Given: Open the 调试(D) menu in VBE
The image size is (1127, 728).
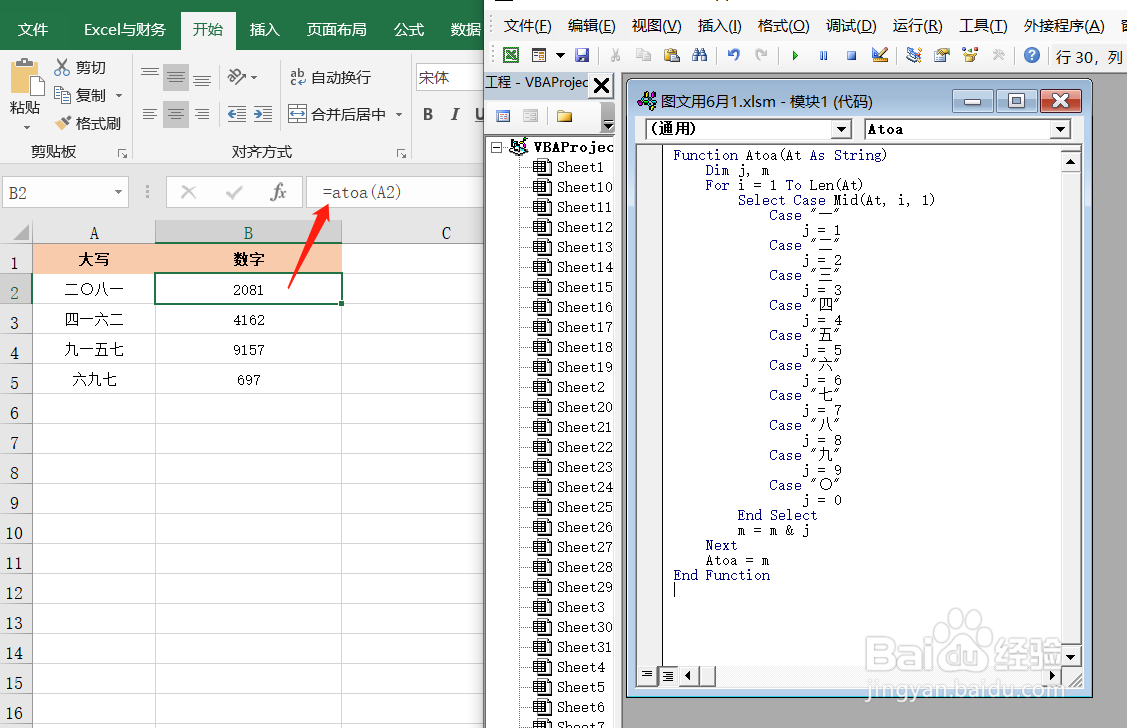Looking at the screenshot, I should pyautogui.click(x=850, y=25).
